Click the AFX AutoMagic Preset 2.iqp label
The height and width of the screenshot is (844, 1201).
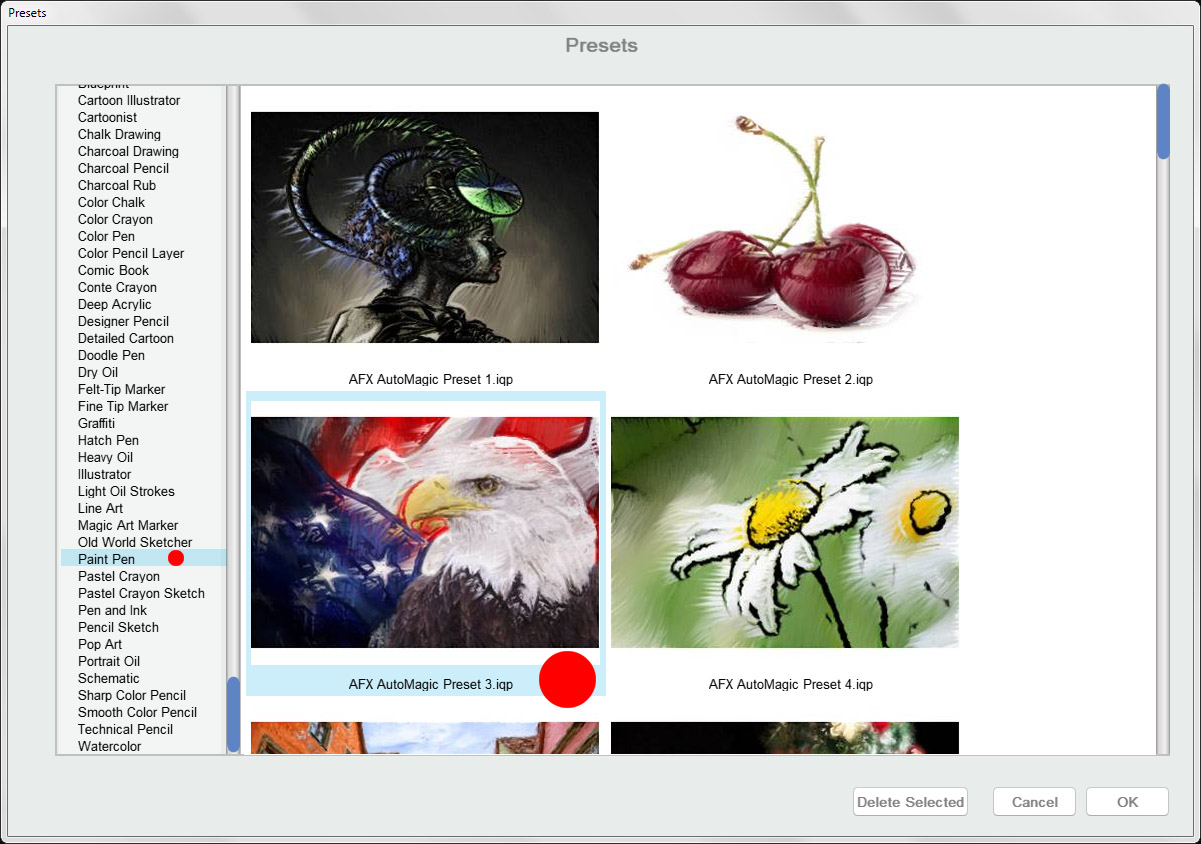click(x=791, y=380)
